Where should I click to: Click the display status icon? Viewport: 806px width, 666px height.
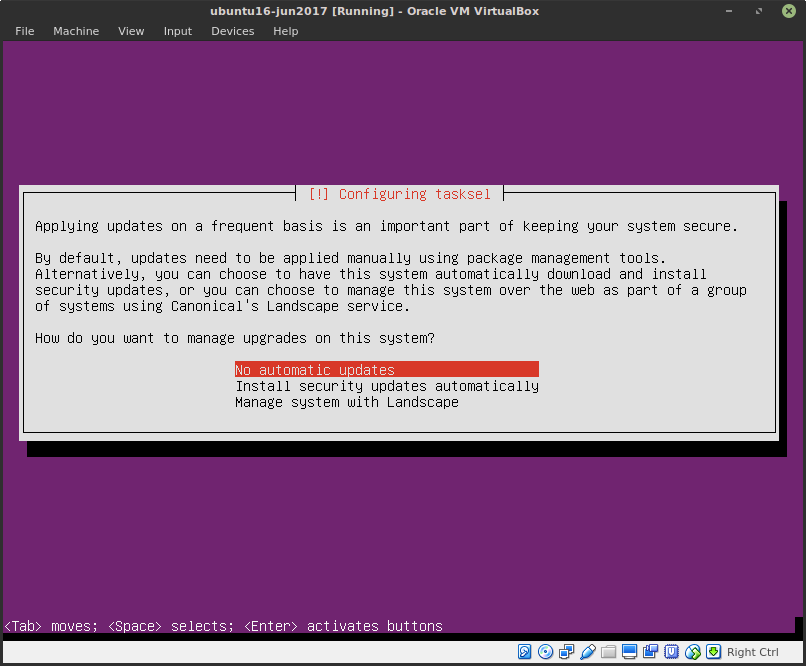coord(630,652)
